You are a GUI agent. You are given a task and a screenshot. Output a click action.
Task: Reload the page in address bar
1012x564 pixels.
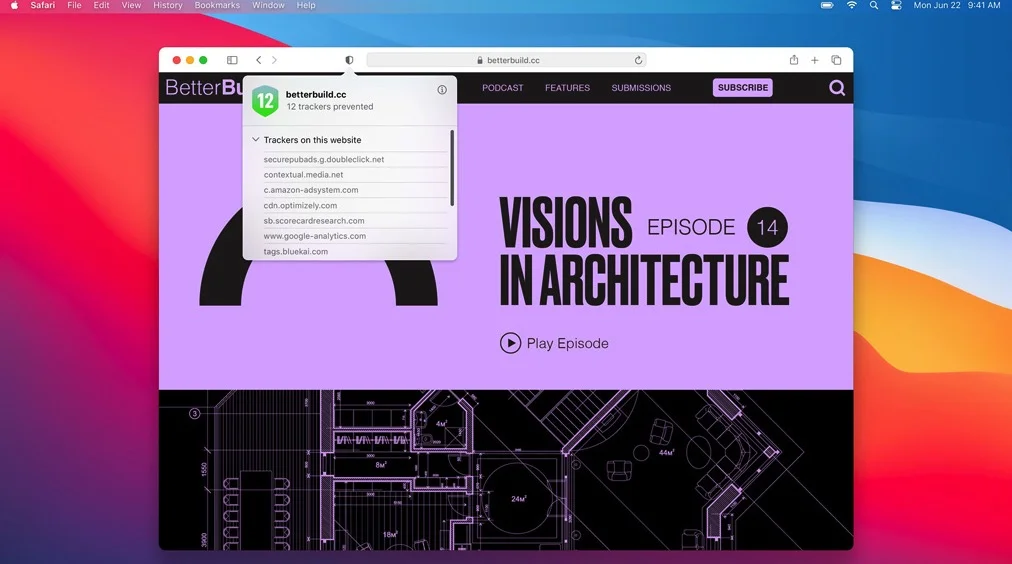point(638,60)
